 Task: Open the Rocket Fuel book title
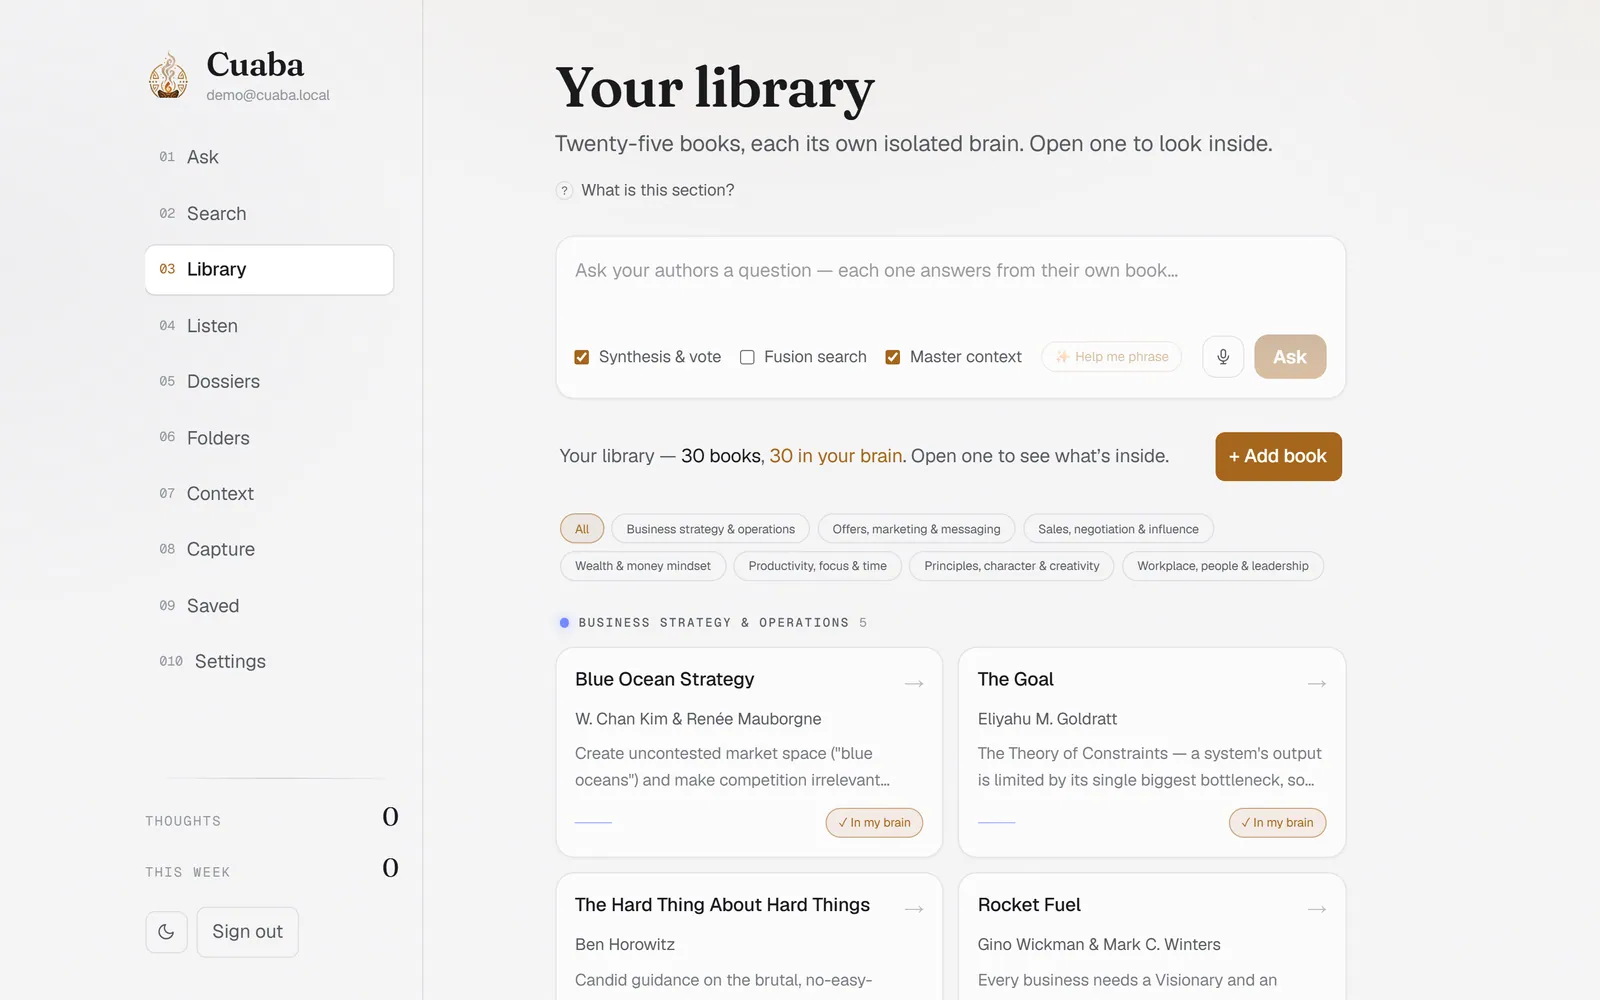coord(1029,905)
